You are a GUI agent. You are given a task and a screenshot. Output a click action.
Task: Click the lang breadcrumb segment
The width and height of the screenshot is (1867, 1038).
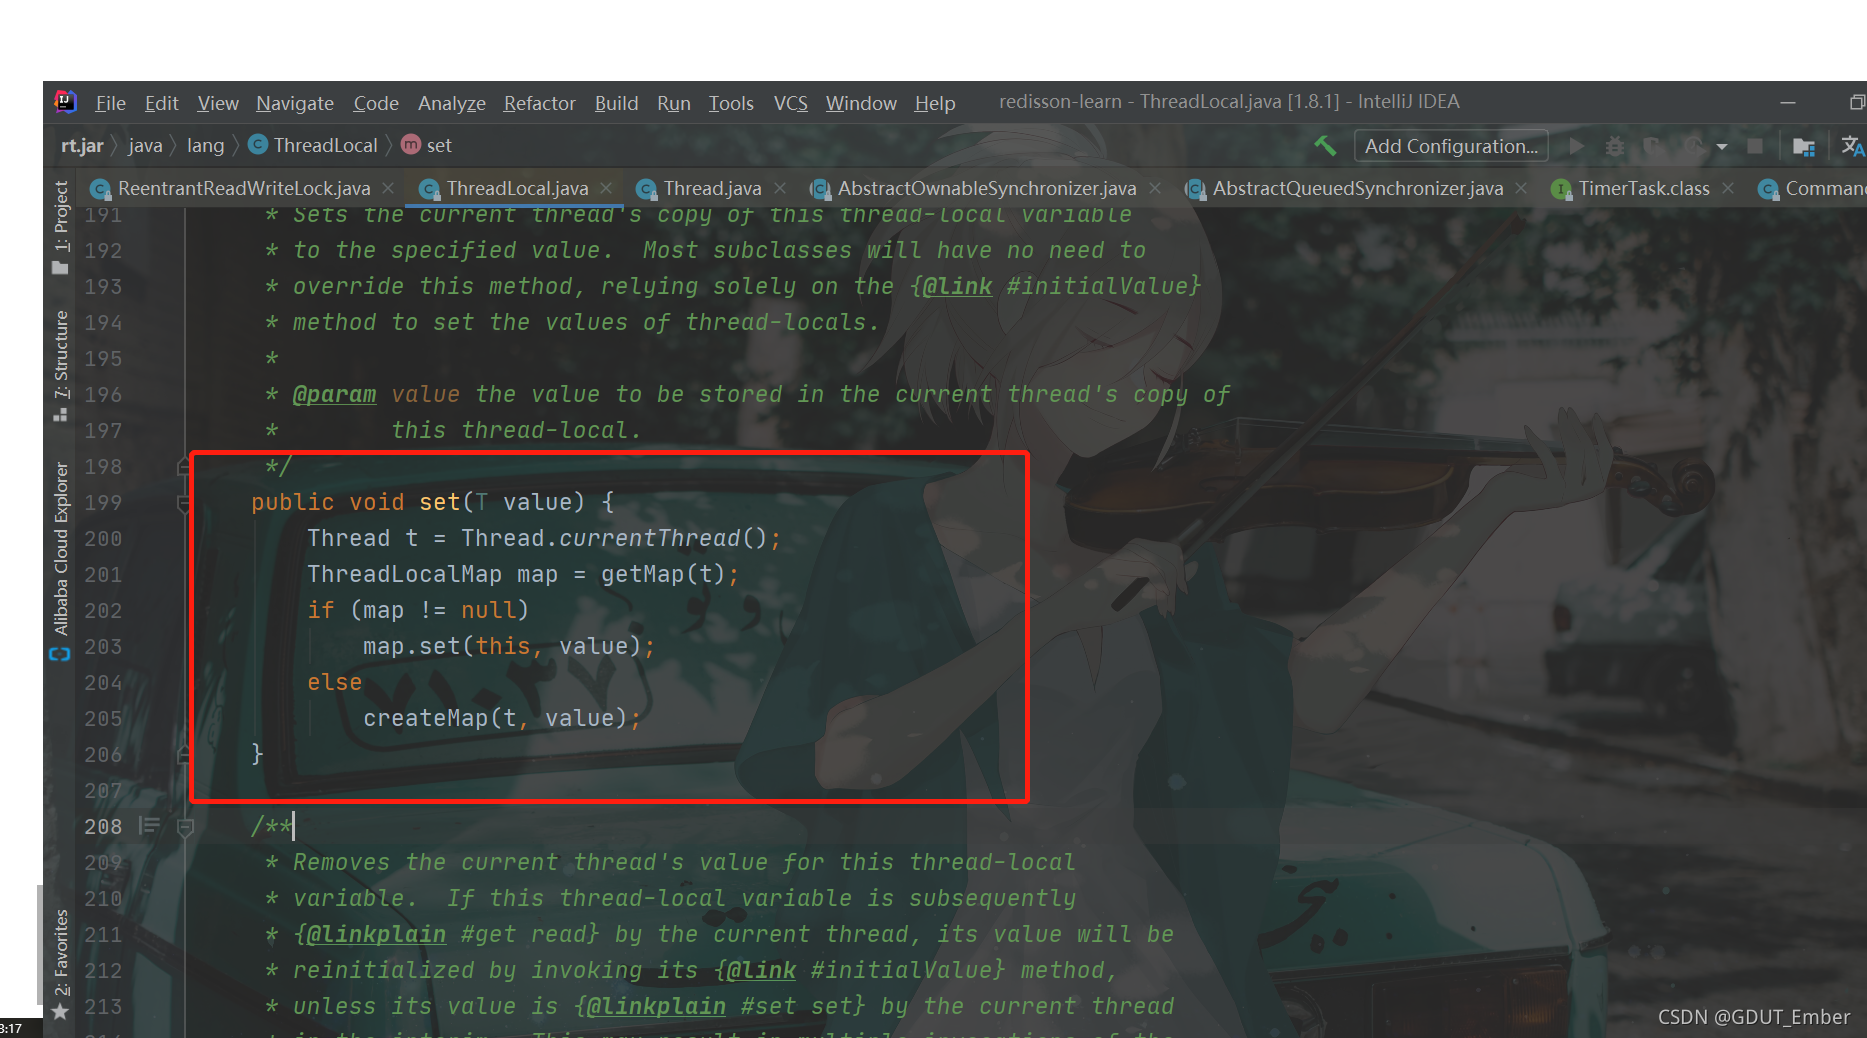(205, 146)
